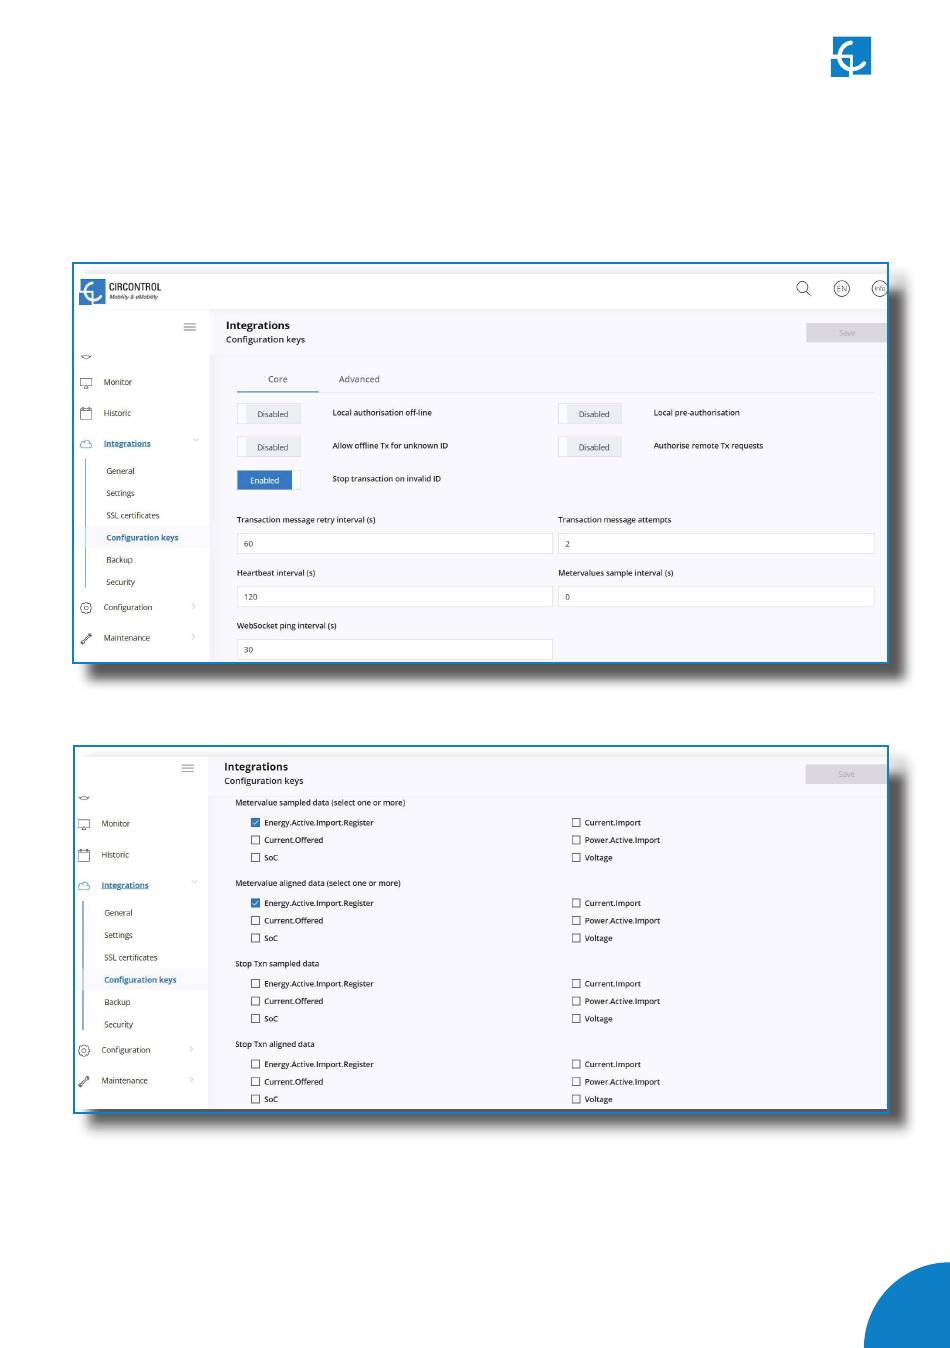The width and height of the screenshot is (950, 1348).
Task: Click the Integrations cloud icon in the upper sidebar
Action: coord(86,443)
